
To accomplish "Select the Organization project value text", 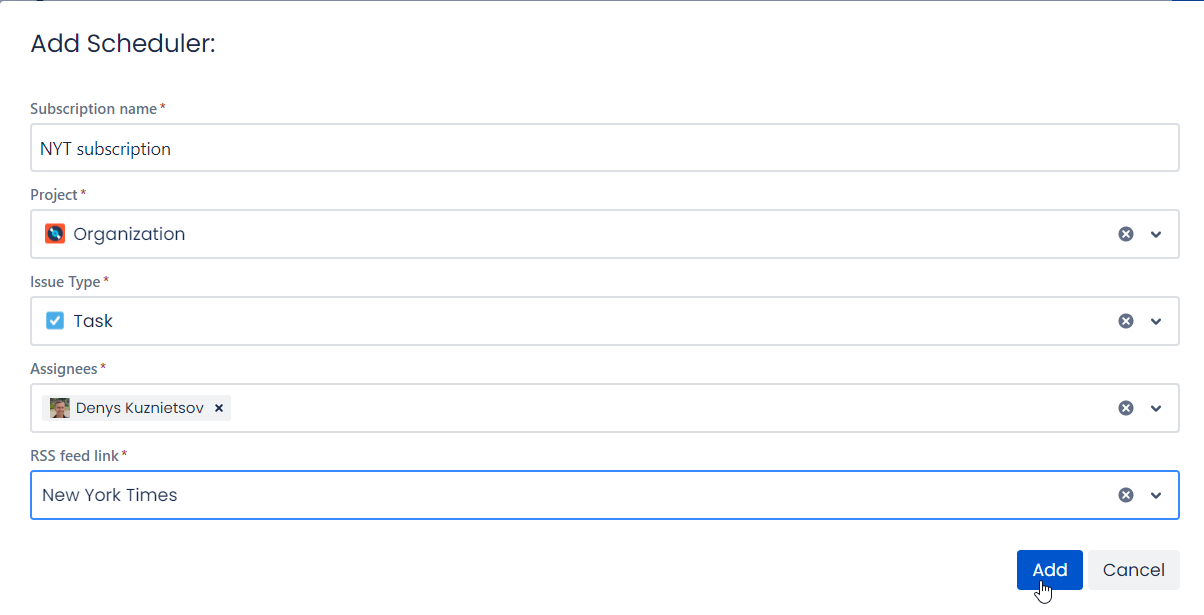I will [x=129, y=234].
